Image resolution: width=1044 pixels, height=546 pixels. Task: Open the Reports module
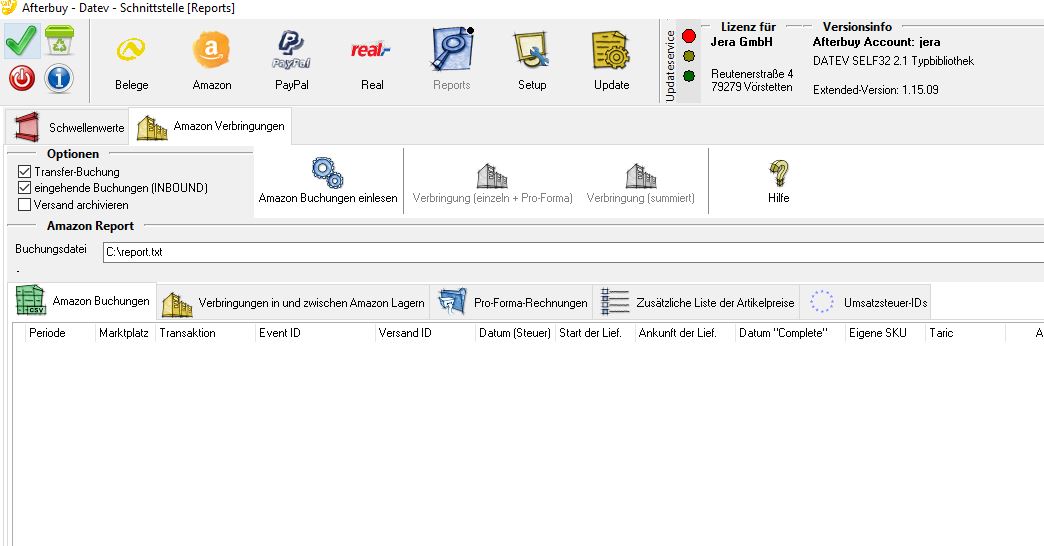pos(451,61)
